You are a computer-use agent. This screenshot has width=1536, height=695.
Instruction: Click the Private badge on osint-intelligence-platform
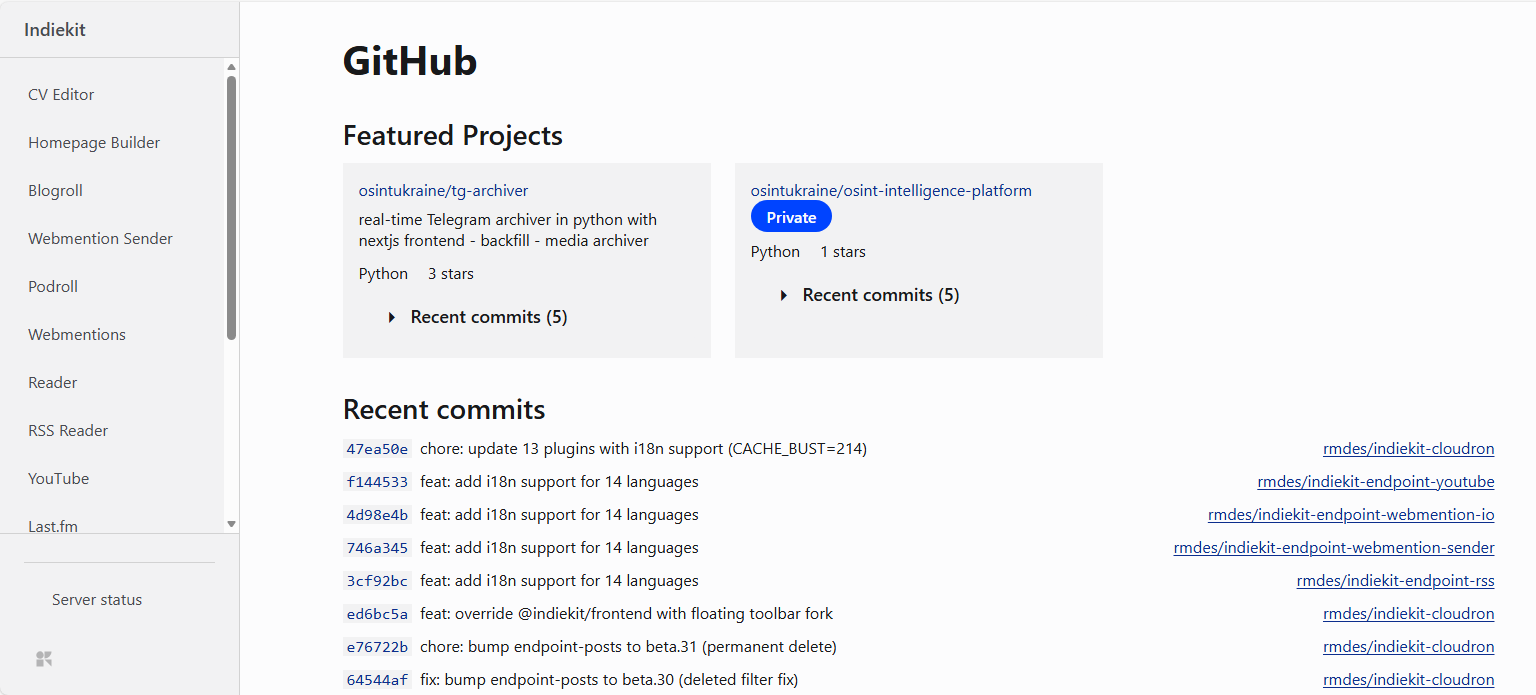point(791,217)
